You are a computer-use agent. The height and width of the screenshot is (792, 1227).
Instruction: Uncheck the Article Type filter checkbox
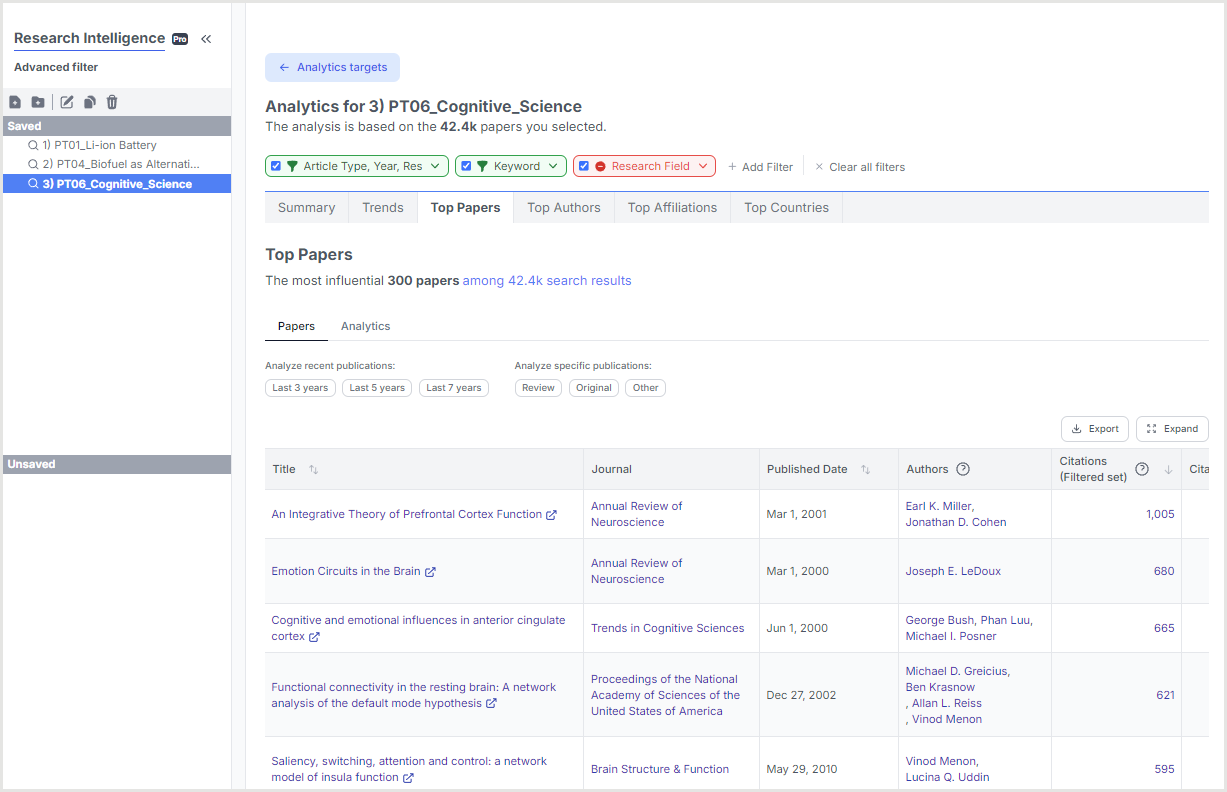pyautogui.click(x=275, y=166)
